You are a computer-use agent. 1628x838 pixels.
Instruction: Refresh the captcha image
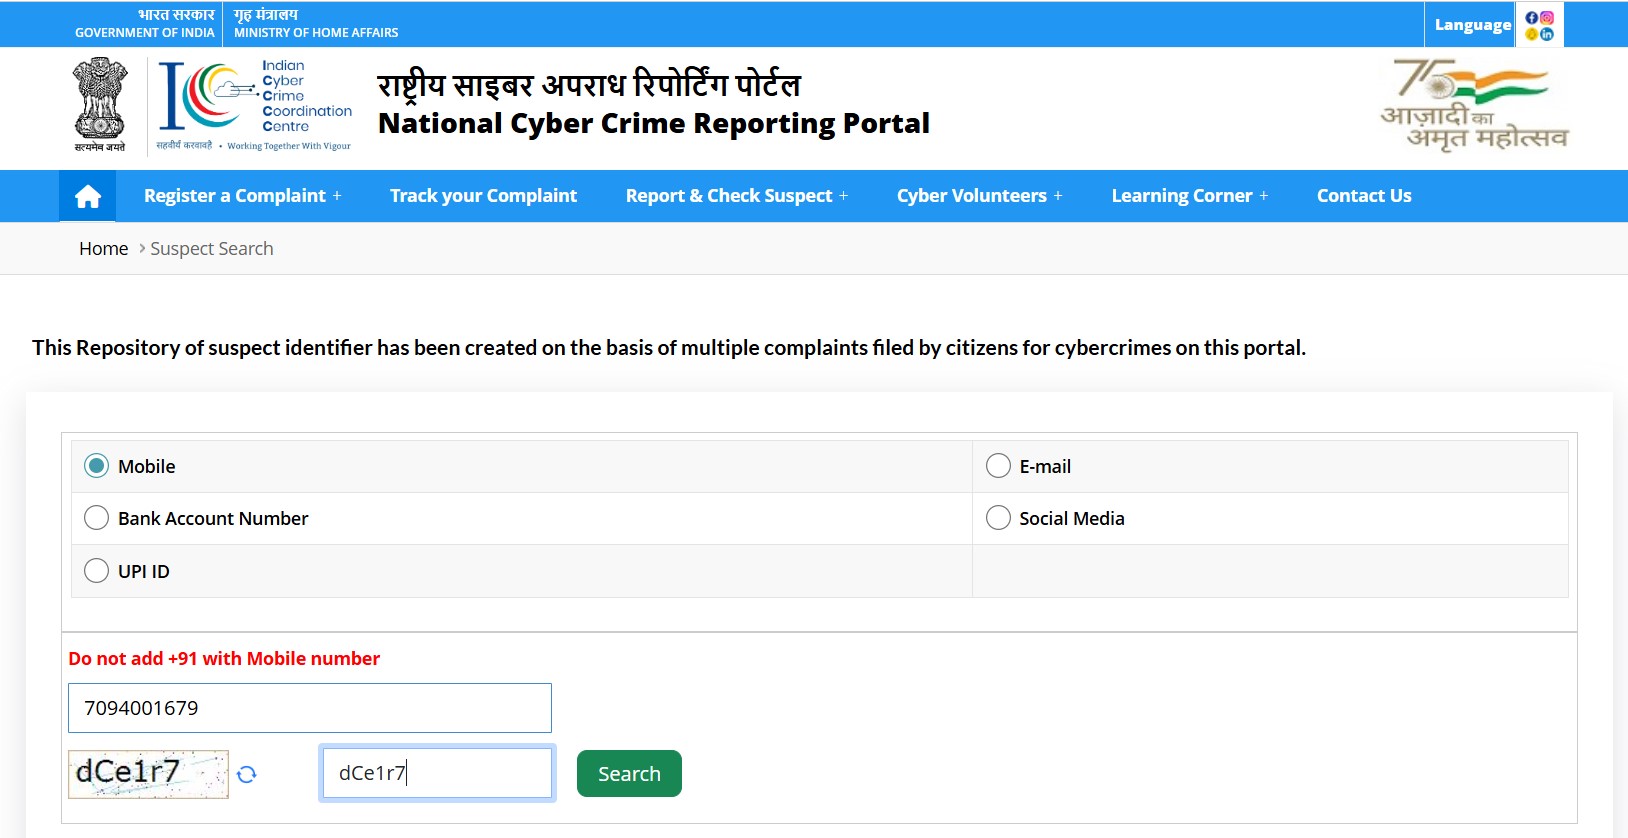[x=247, y=774]
